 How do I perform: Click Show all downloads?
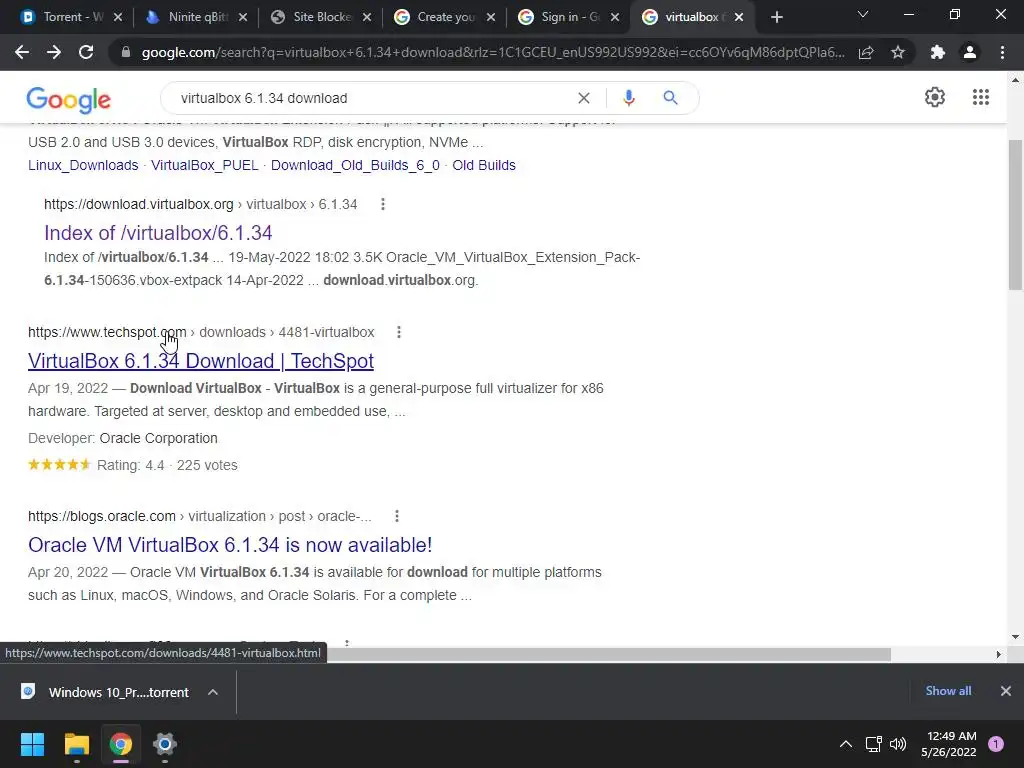coord(948,691)
